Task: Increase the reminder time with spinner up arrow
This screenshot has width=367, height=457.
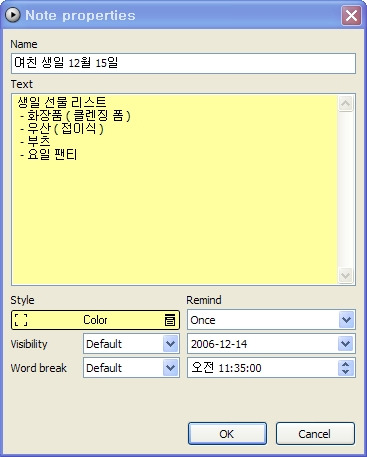Action: [x=346, y=364]
